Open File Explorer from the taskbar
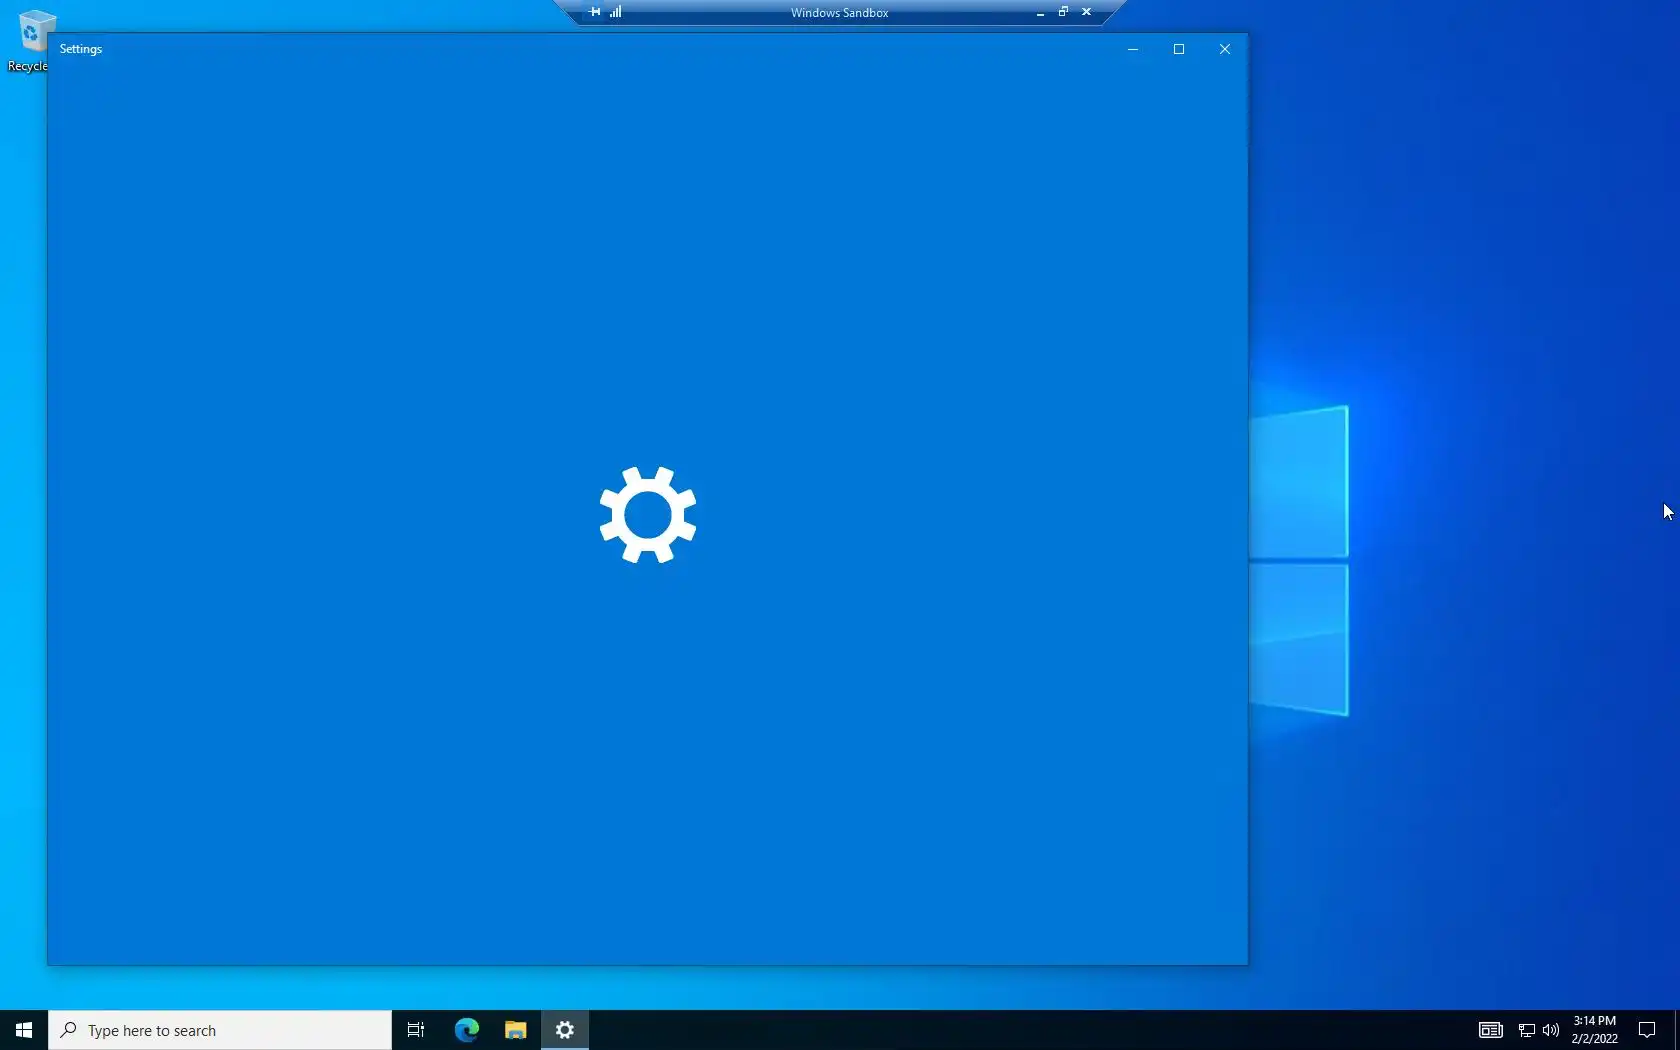1680x1050 pixels. (515, 1030)
